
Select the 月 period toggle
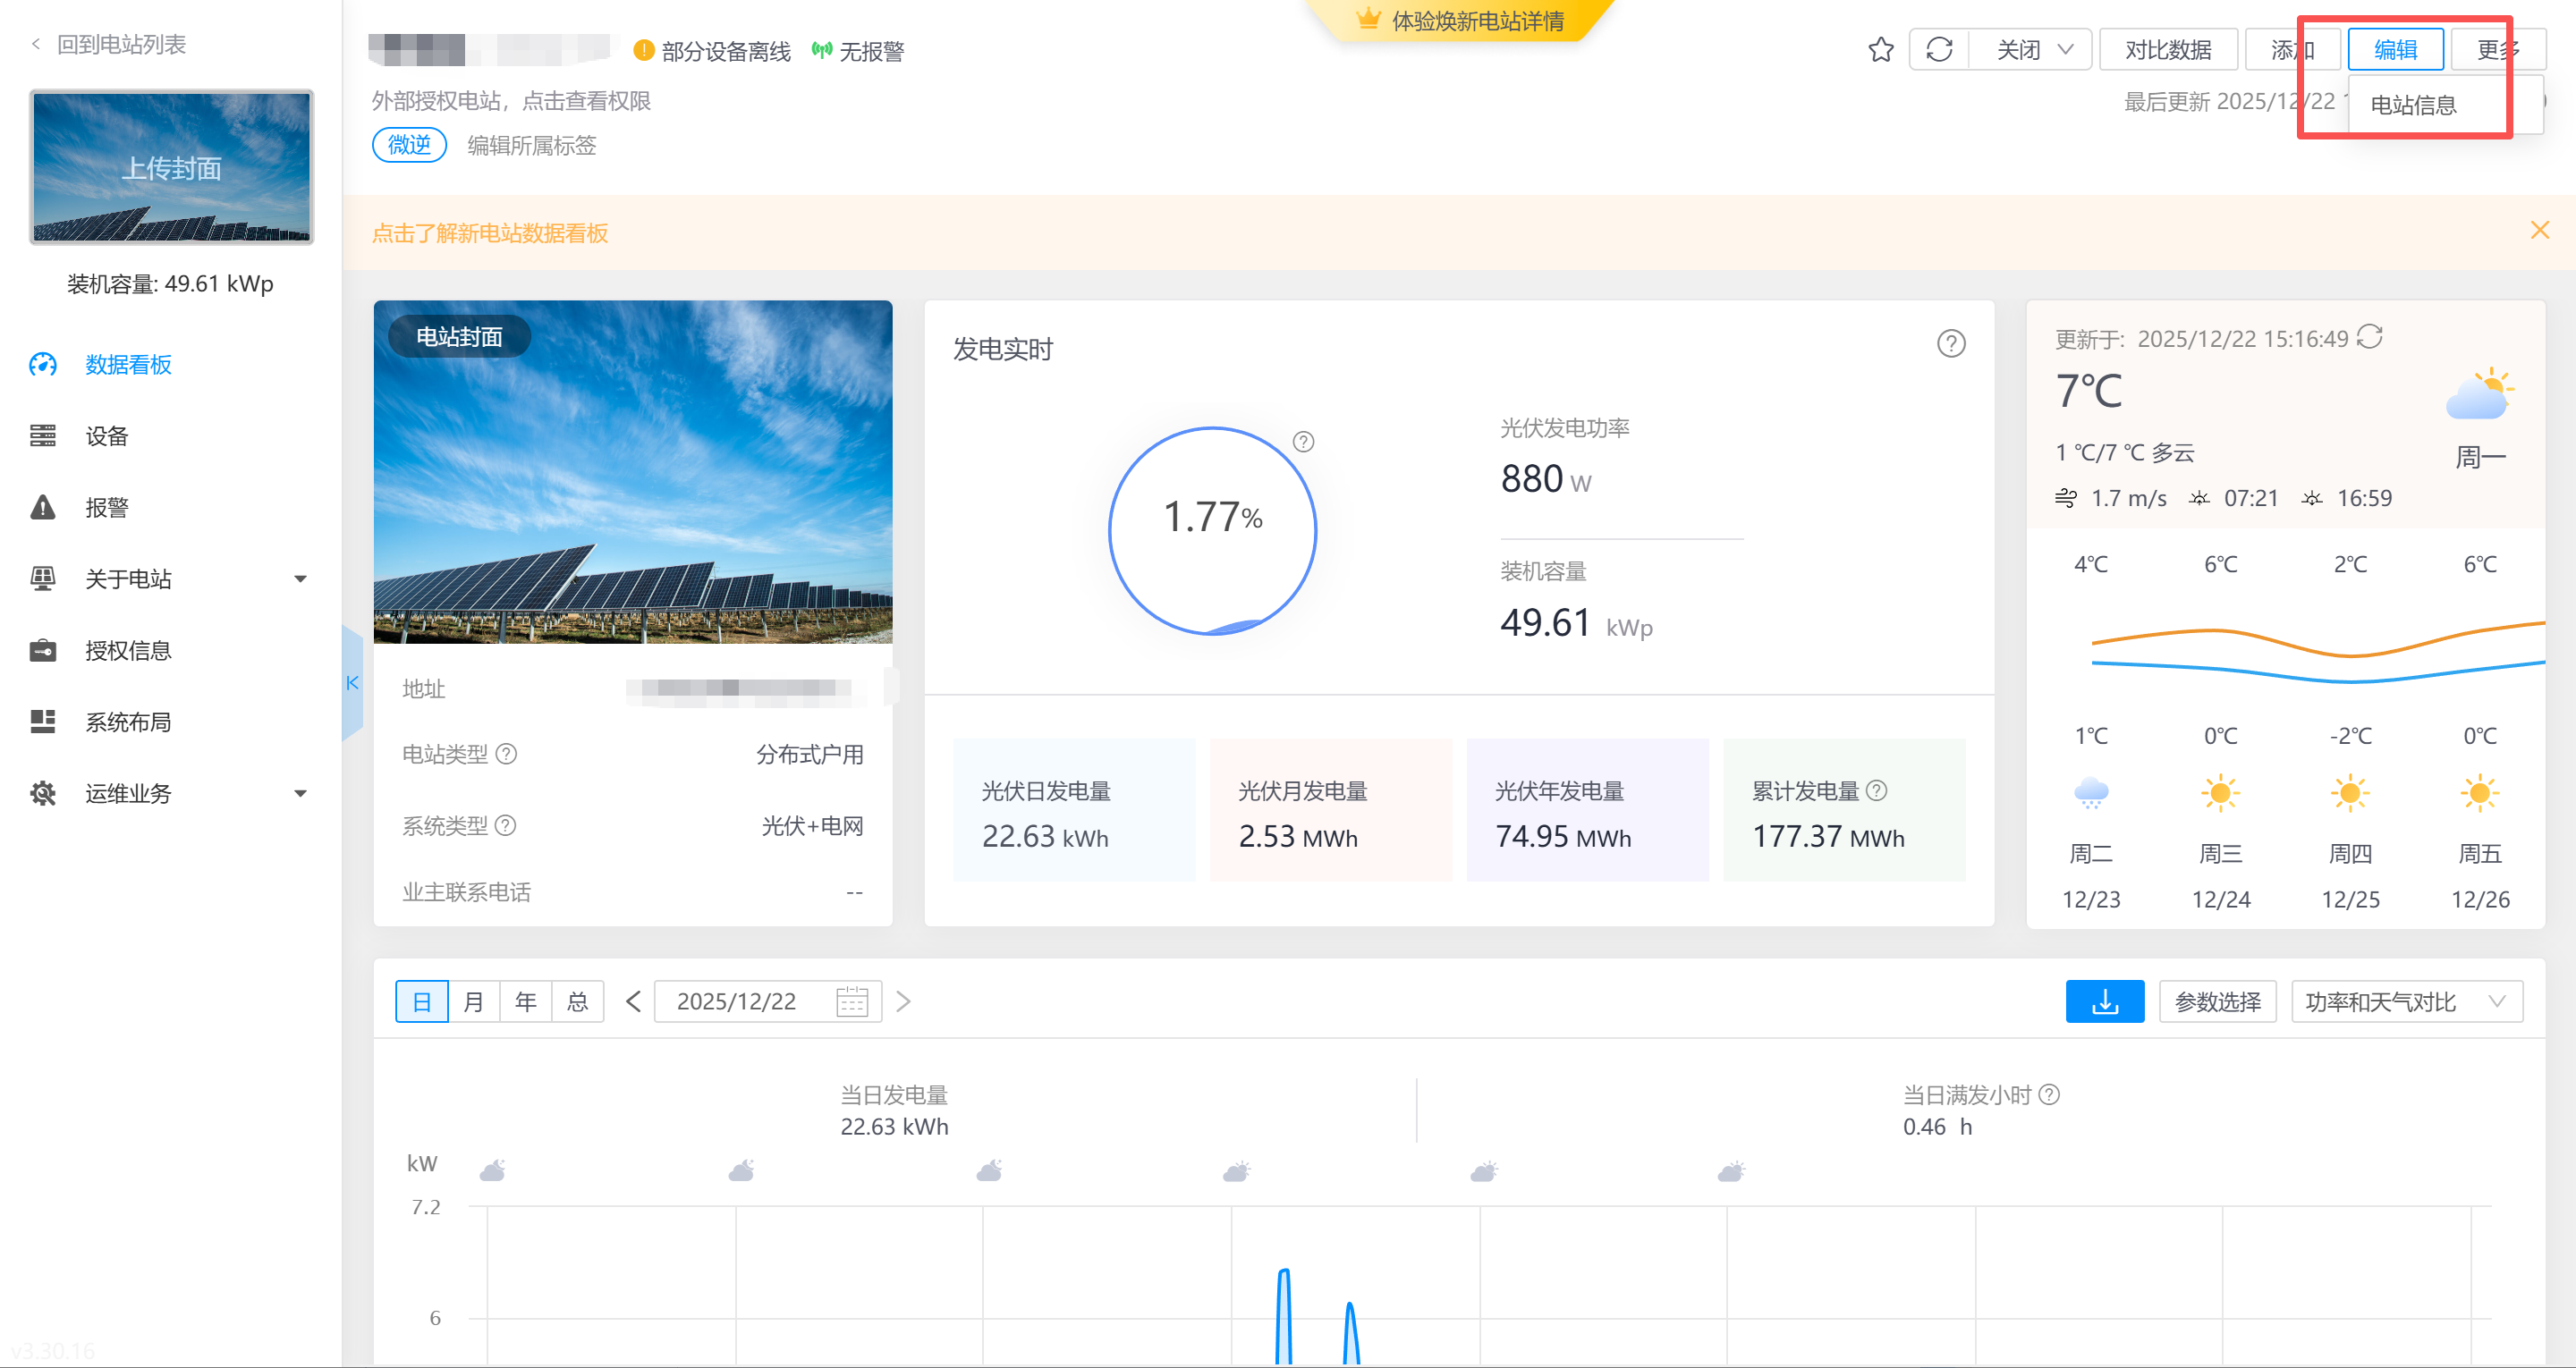click(474, 1001)
